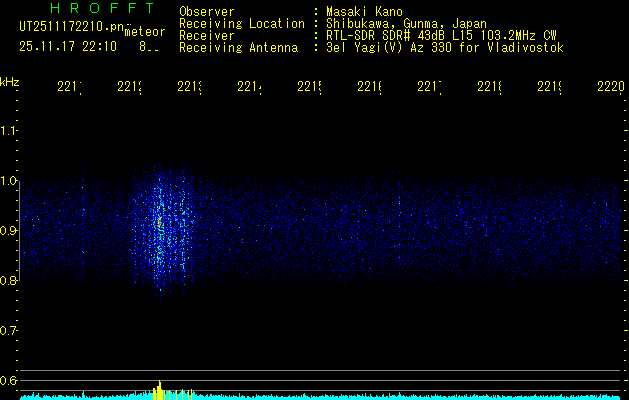Viewport: 629px width, 400px height.
Task: Click the 2219 time axis label
Action: [549, 86]
